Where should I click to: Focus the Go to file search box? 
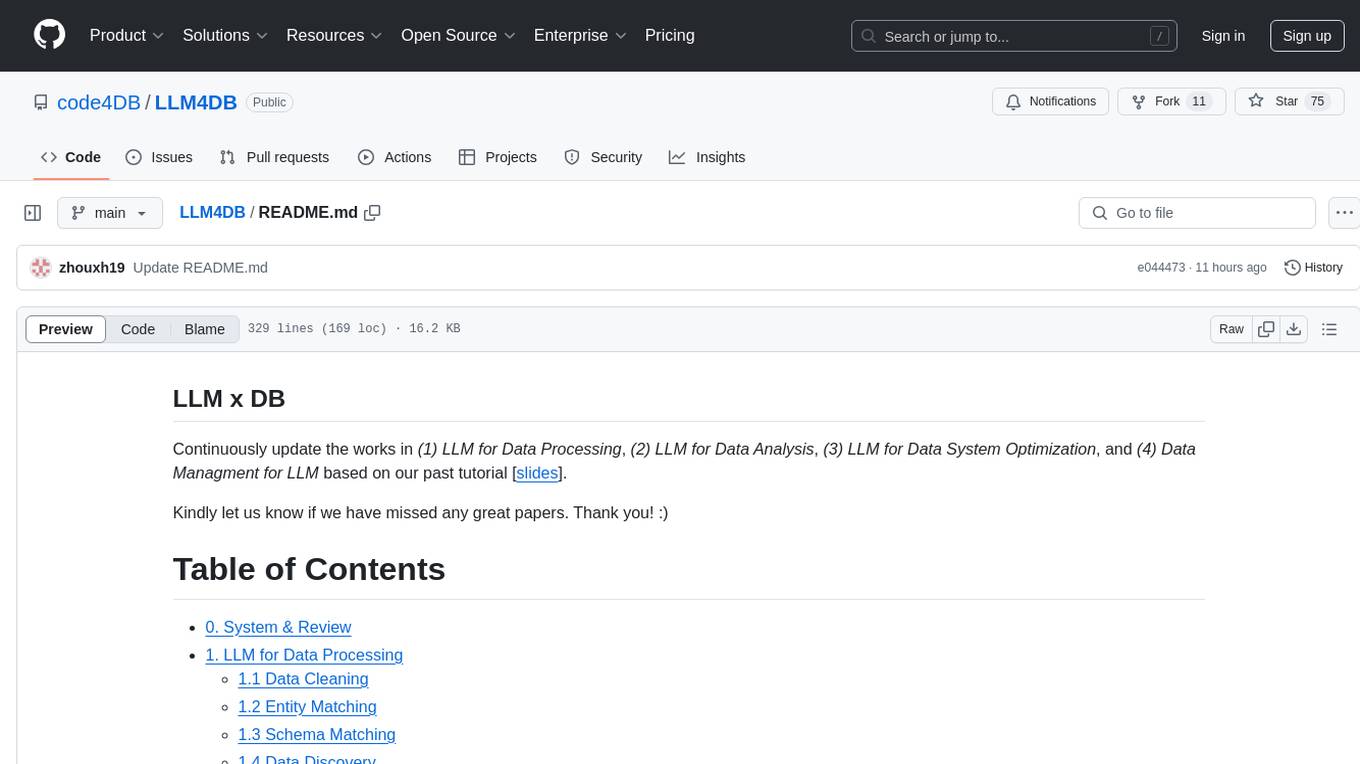coord(1197,213)
